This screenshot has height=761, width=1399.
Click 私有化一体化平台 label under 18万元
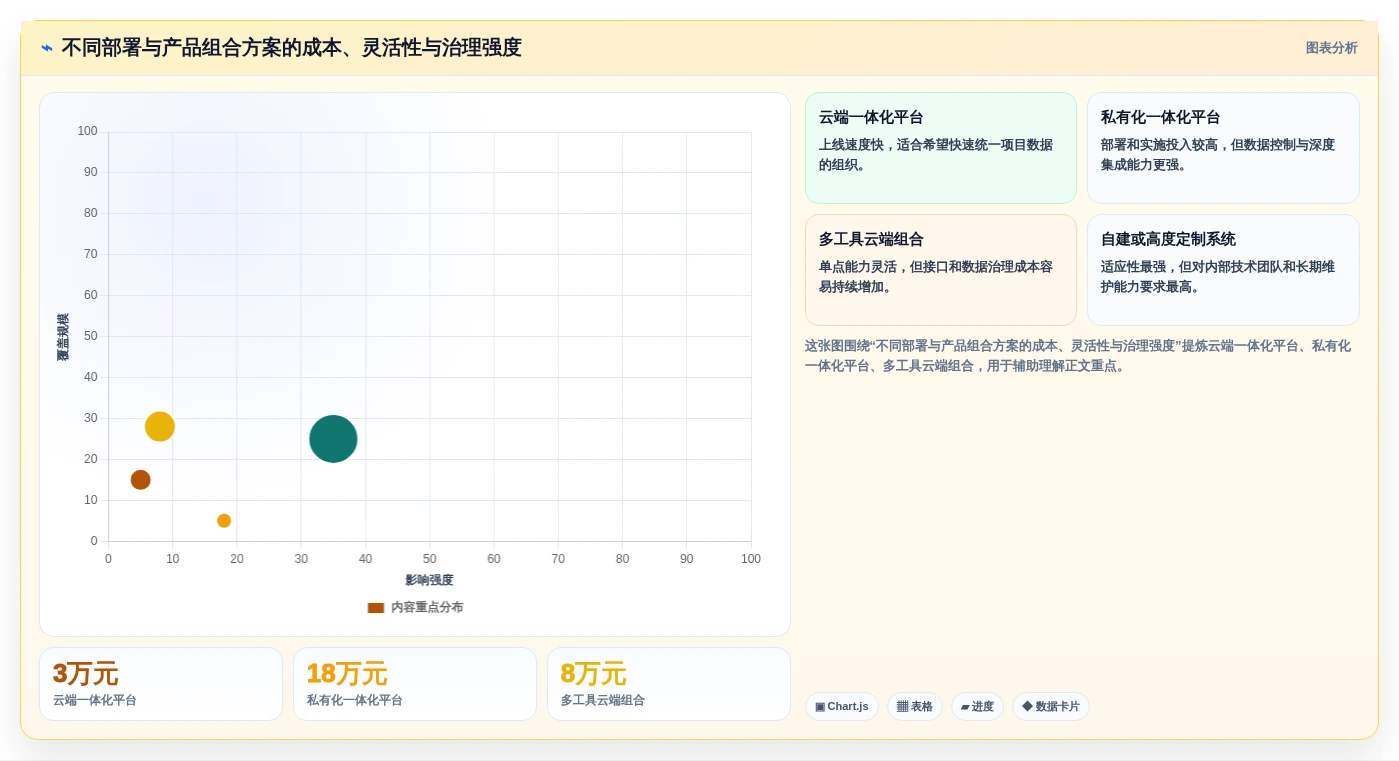pyautogui.click(x=354, y=701)
